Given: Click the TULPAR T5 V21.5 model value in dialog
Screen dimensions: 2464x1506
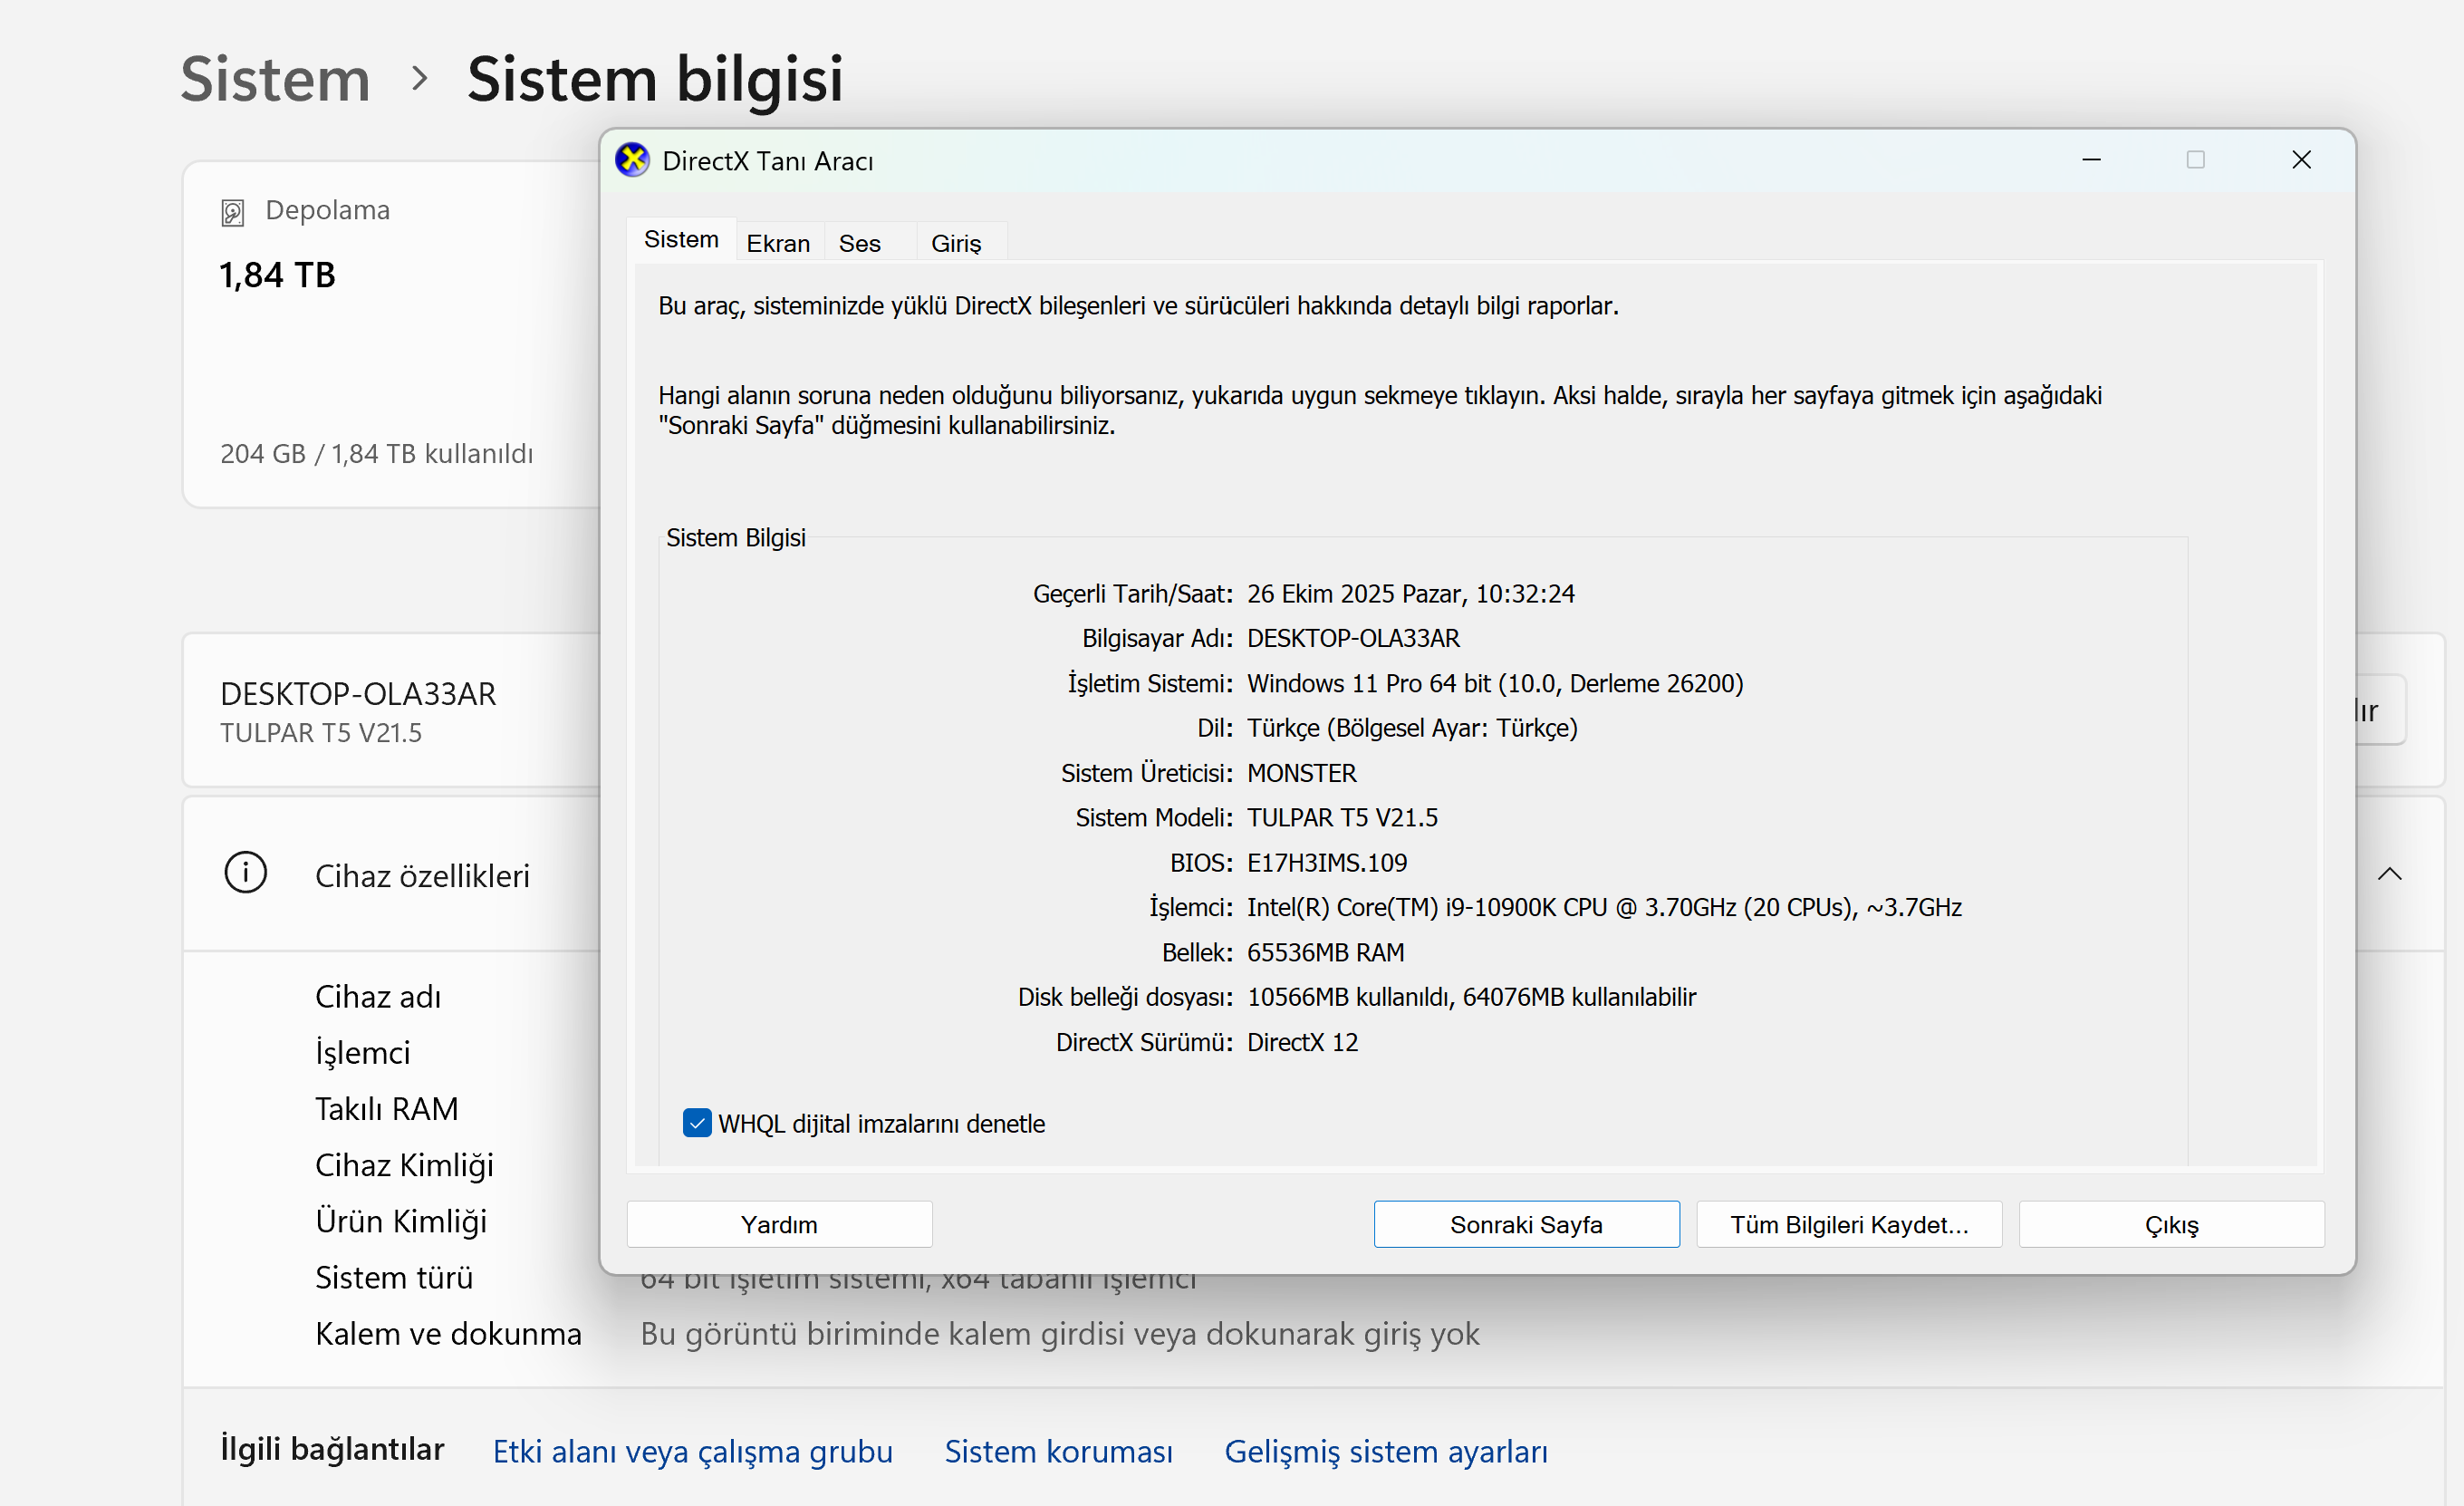Looking at the screenshot, I should coord(1342,817).
